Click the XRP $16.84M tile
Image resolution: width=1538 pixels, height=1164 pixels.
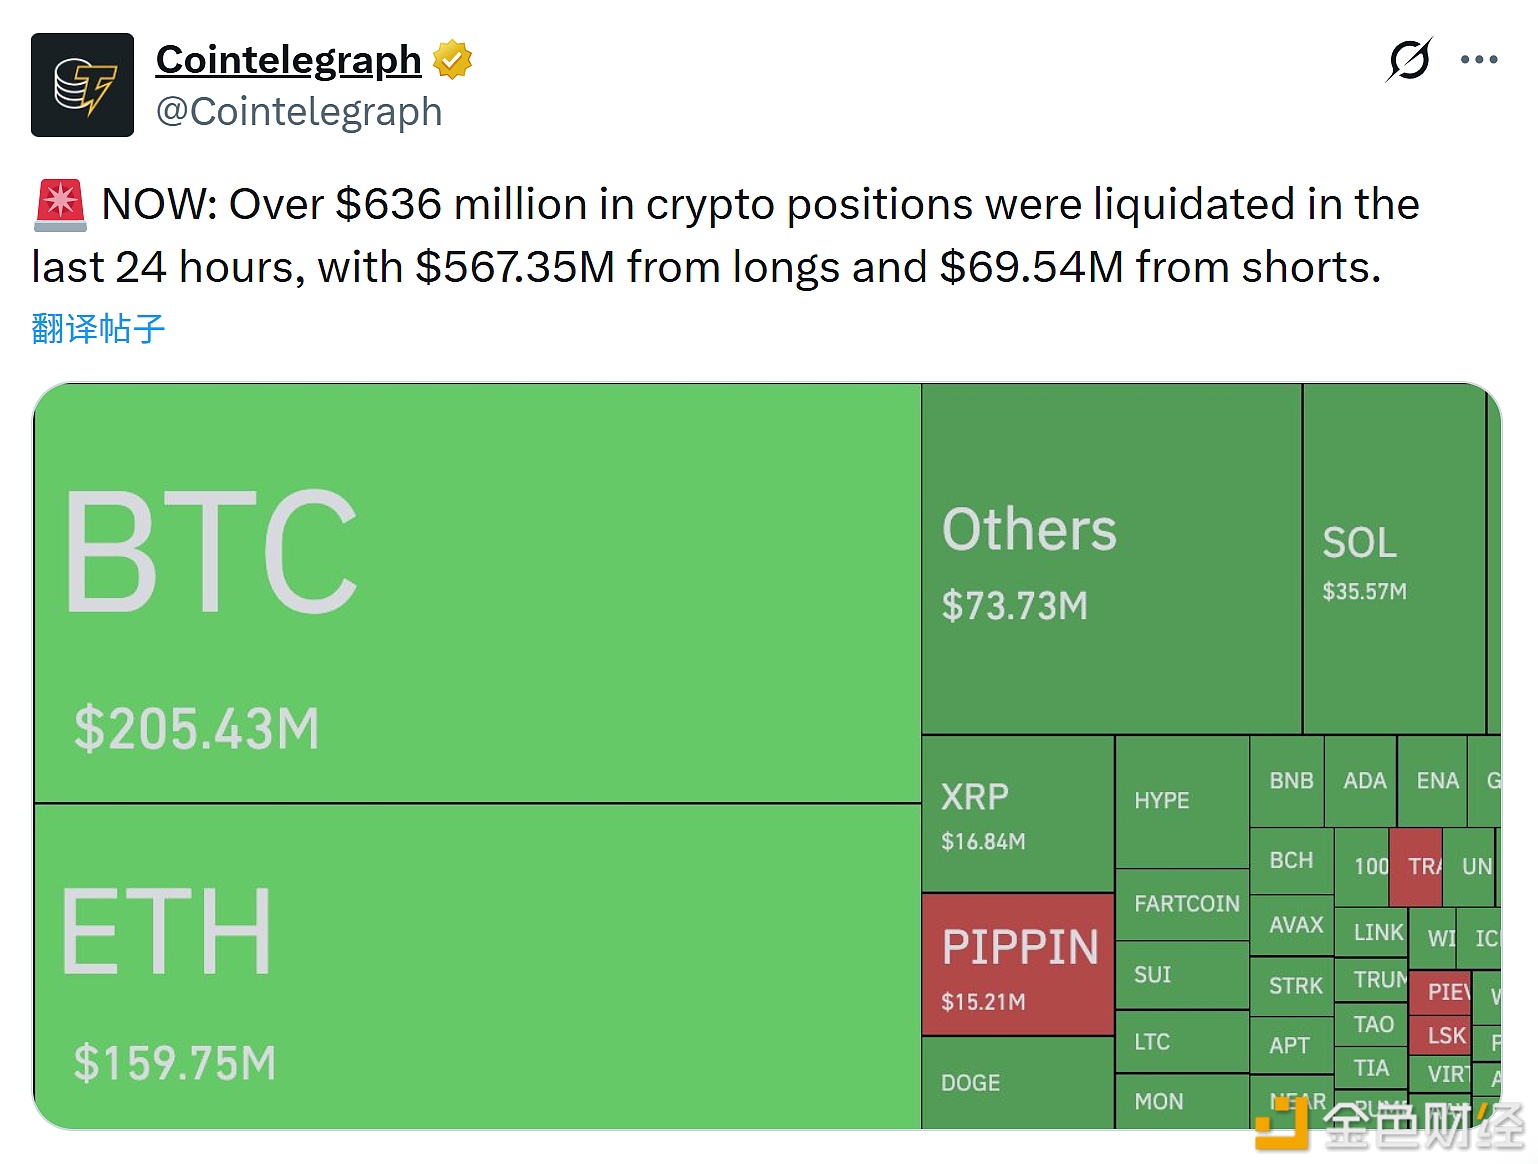point(1017,814)
